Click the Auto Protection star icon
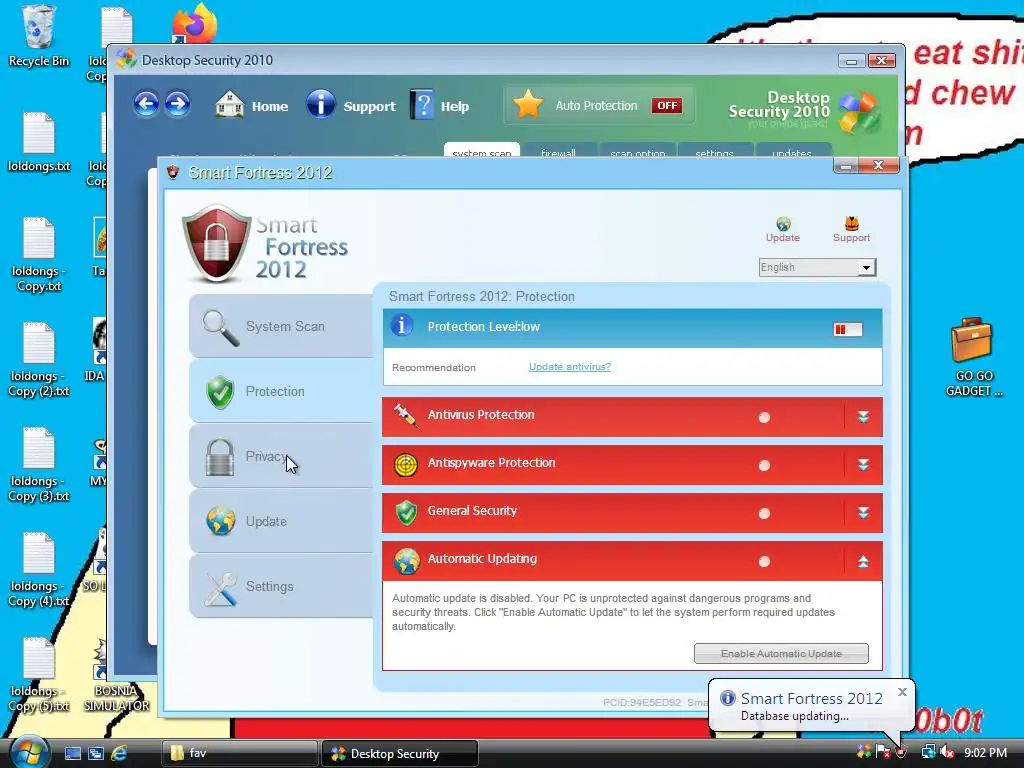Image resolution: width=1024 pixels, height=768 pixels. (528, 104)
